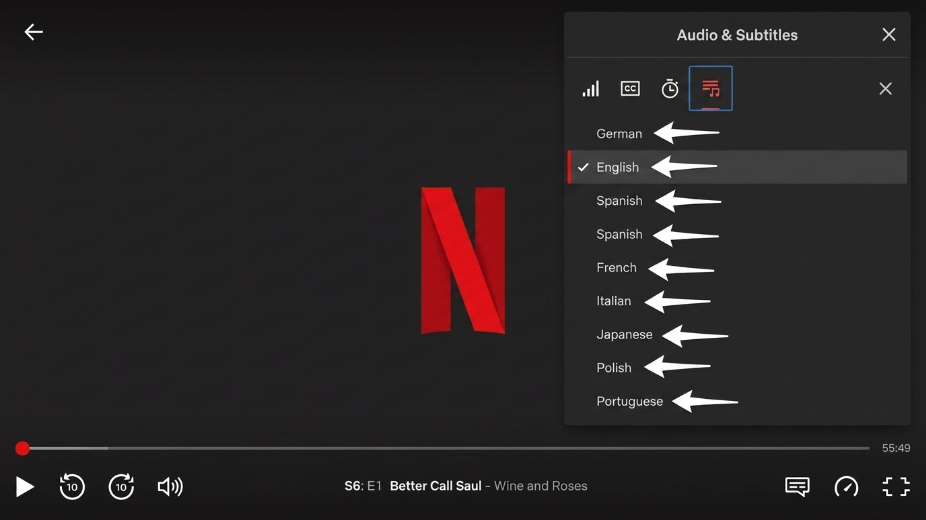Enter fullscreen mode
Viewport: 926px width, 520px height.
coord(896,486)
